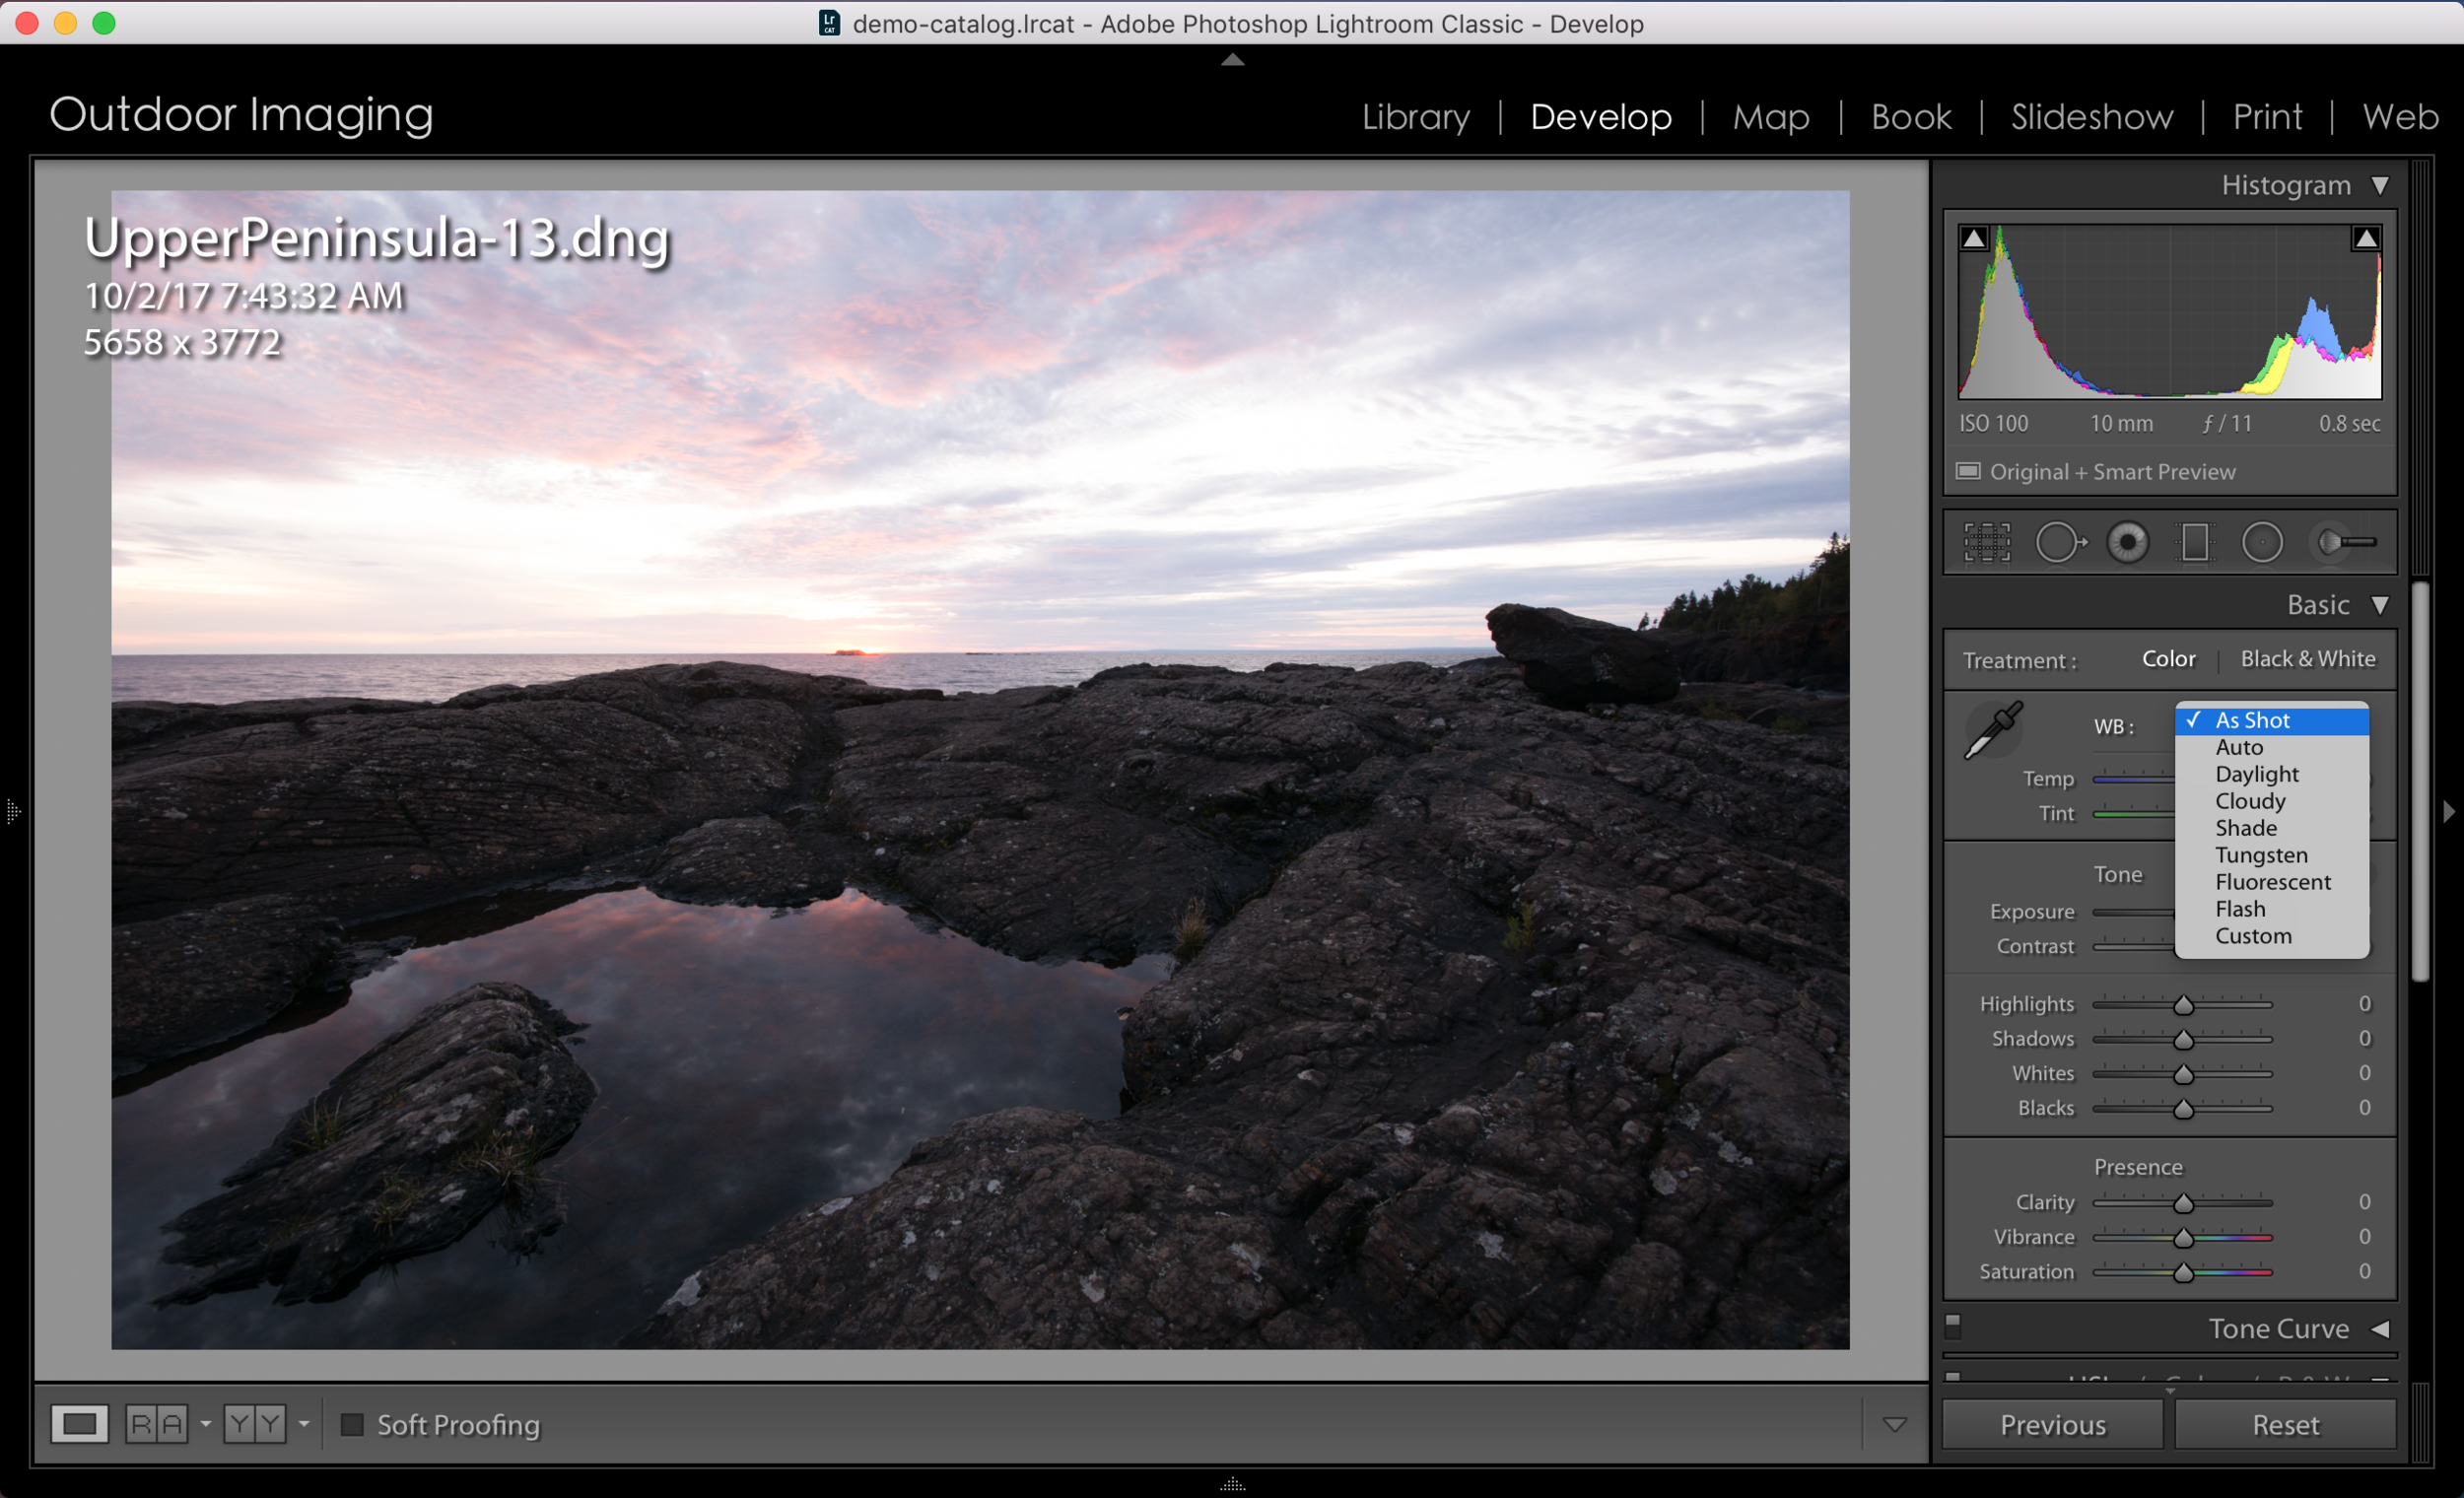Switch to the Library module

coord(1415,117)
